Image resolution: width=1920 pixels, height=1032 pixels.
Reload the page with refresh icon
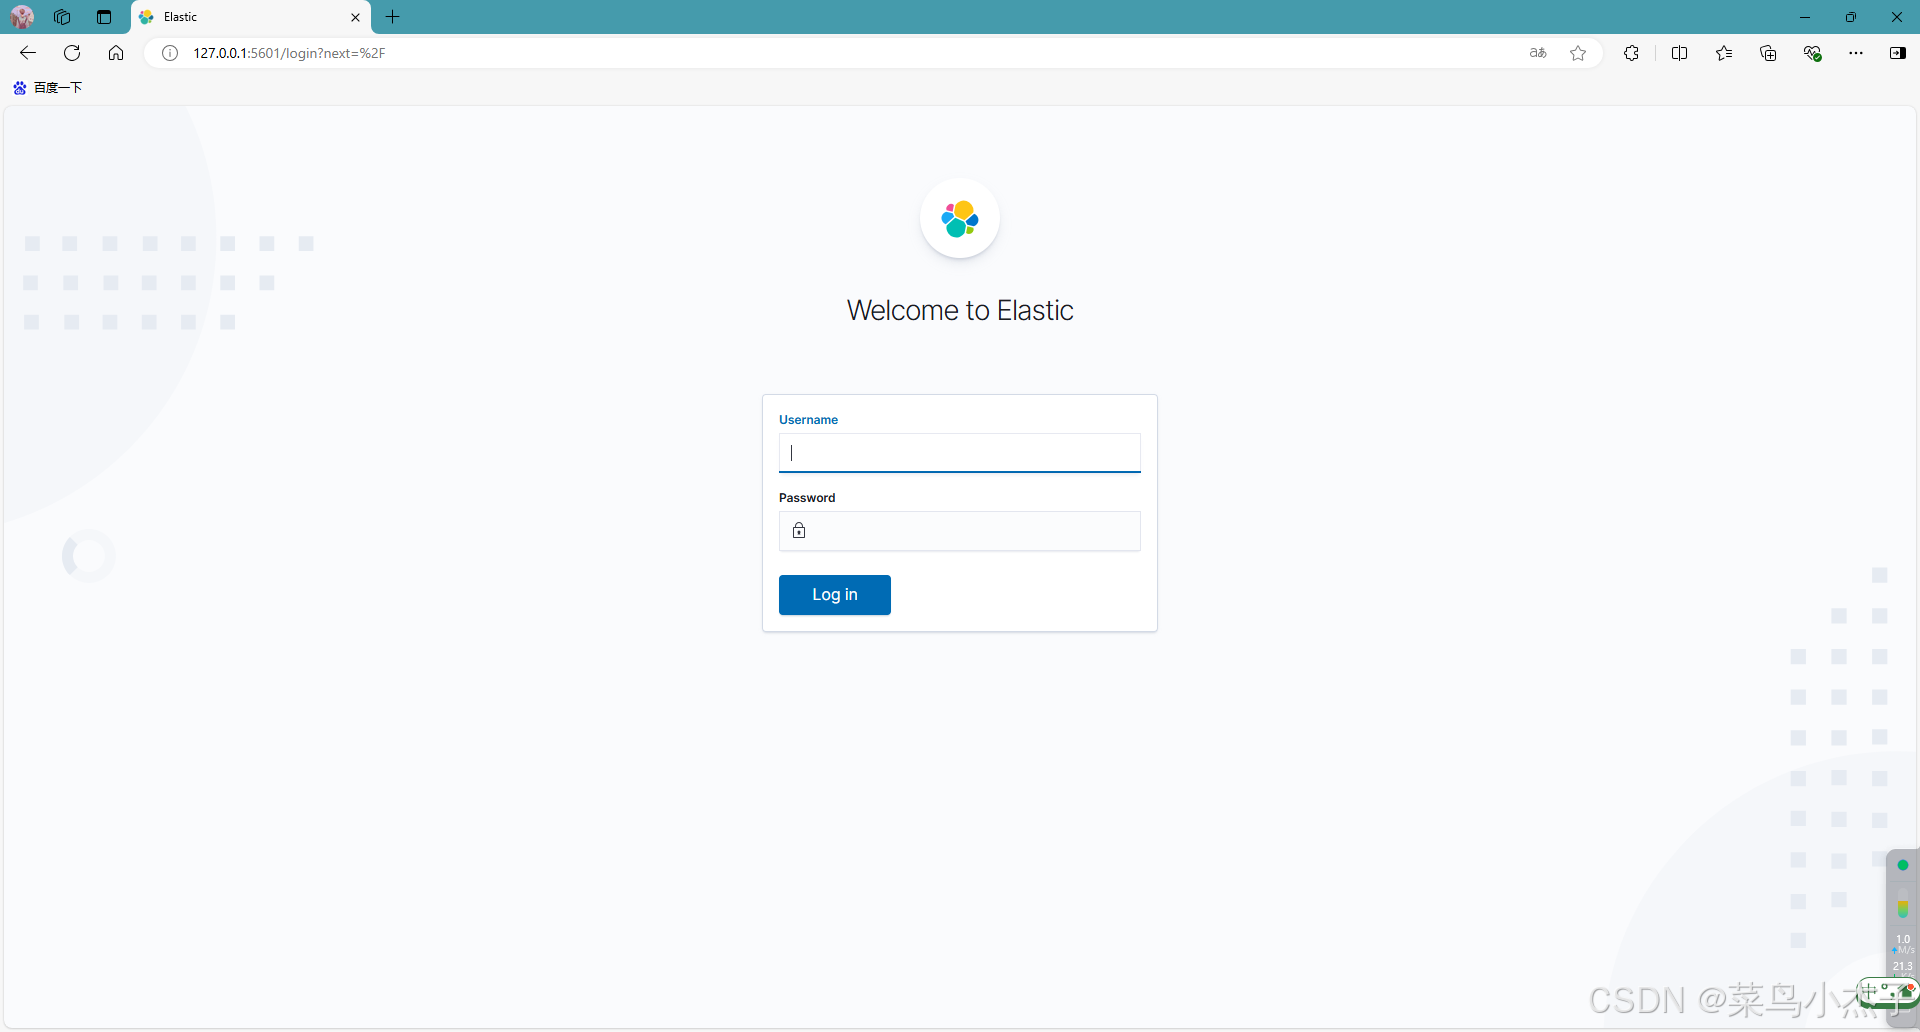coord(72,53)
